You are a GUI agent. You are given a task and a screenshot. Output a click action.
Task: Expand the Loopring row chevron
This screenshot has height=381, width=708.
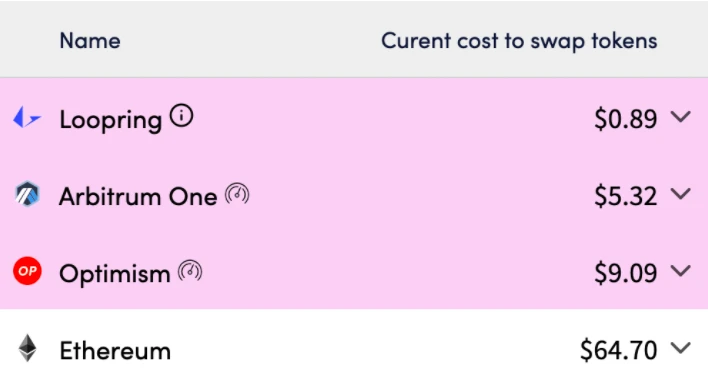click(680, 117)
